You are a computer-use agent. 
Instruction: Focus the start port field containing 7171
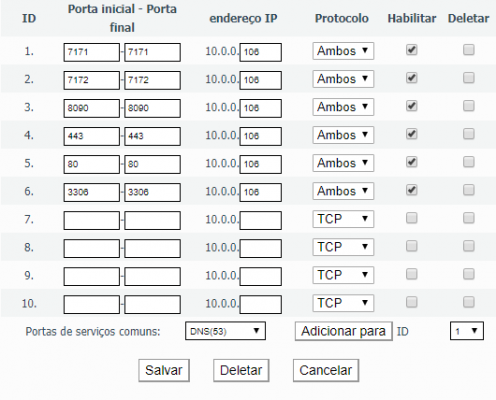click(x=92, y=52)
